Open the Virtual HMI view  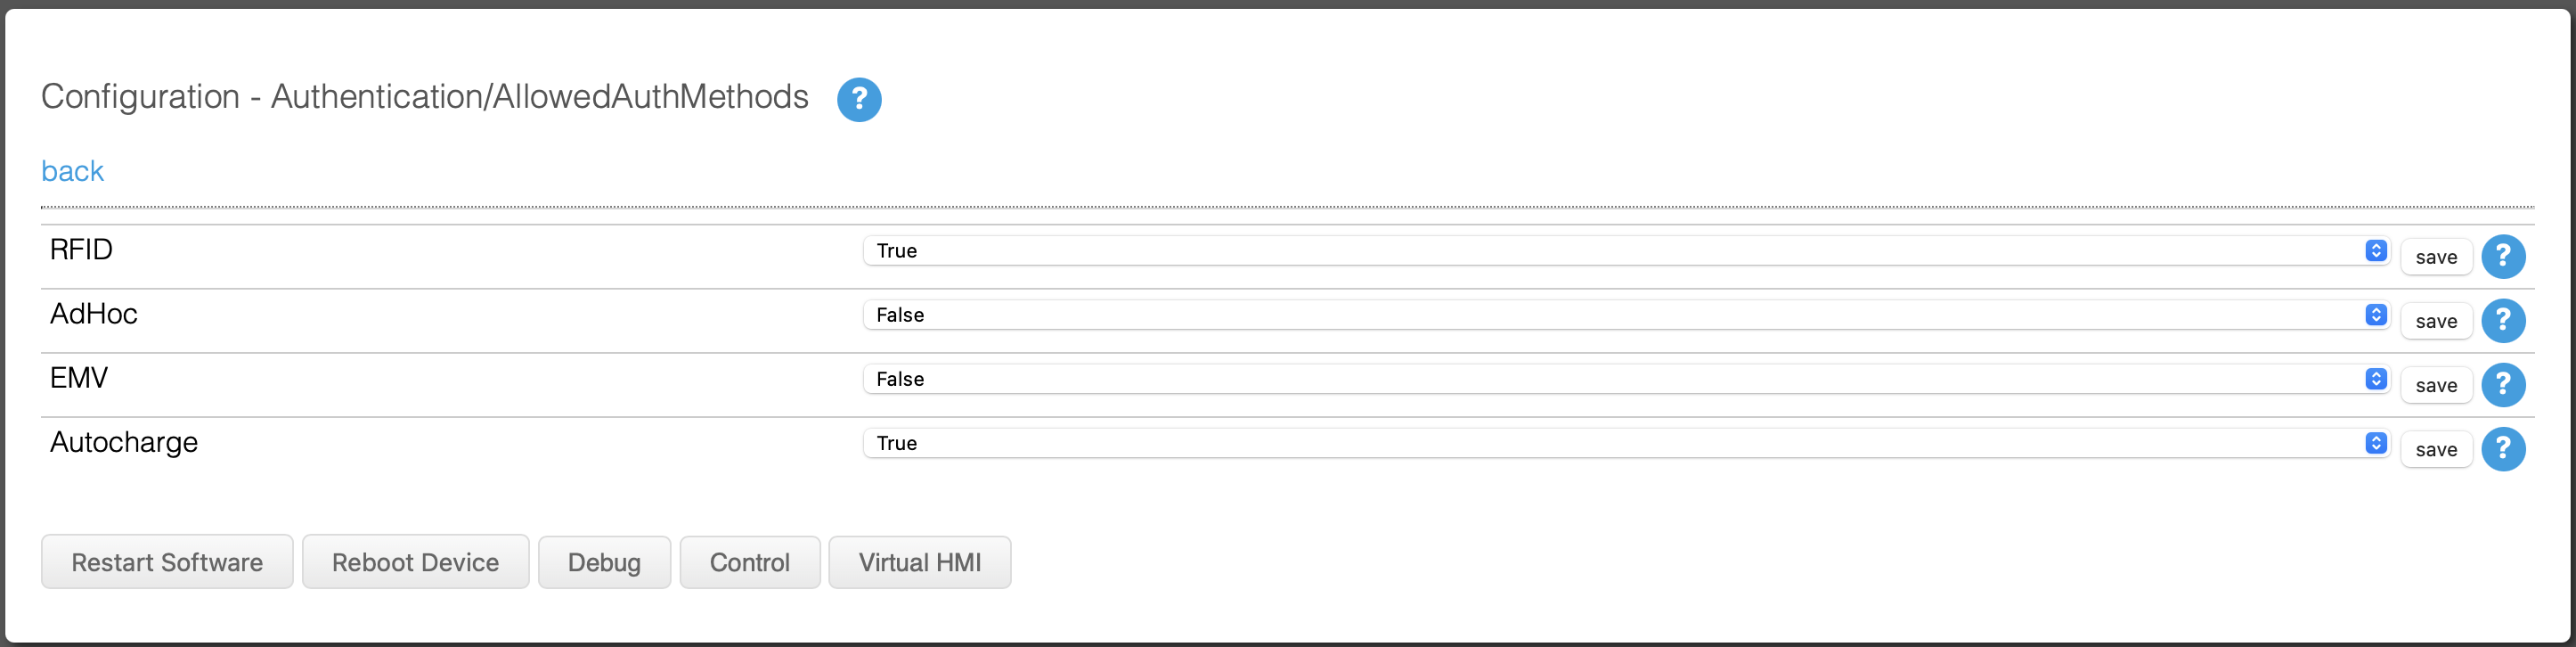click(x=919, y=562)
